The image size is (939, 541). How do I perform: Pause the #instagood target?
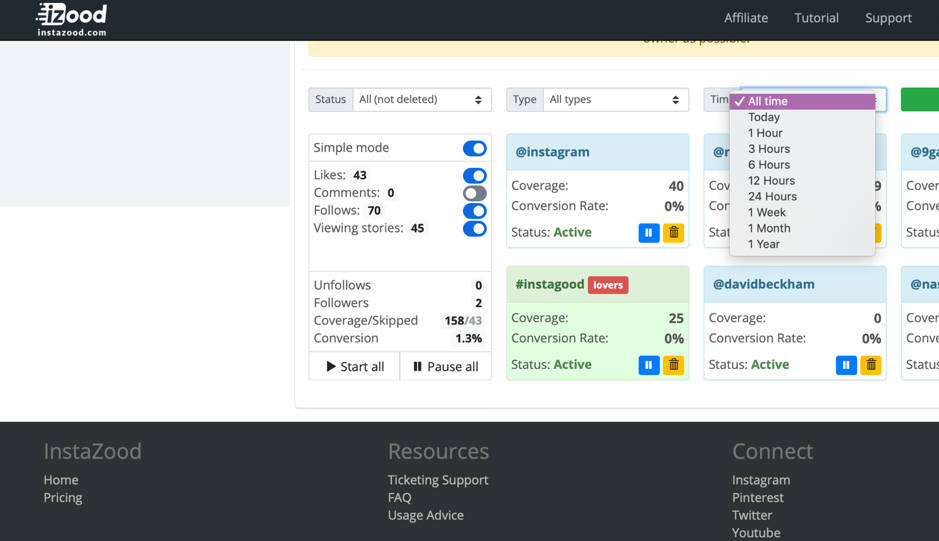coord(649,365)
